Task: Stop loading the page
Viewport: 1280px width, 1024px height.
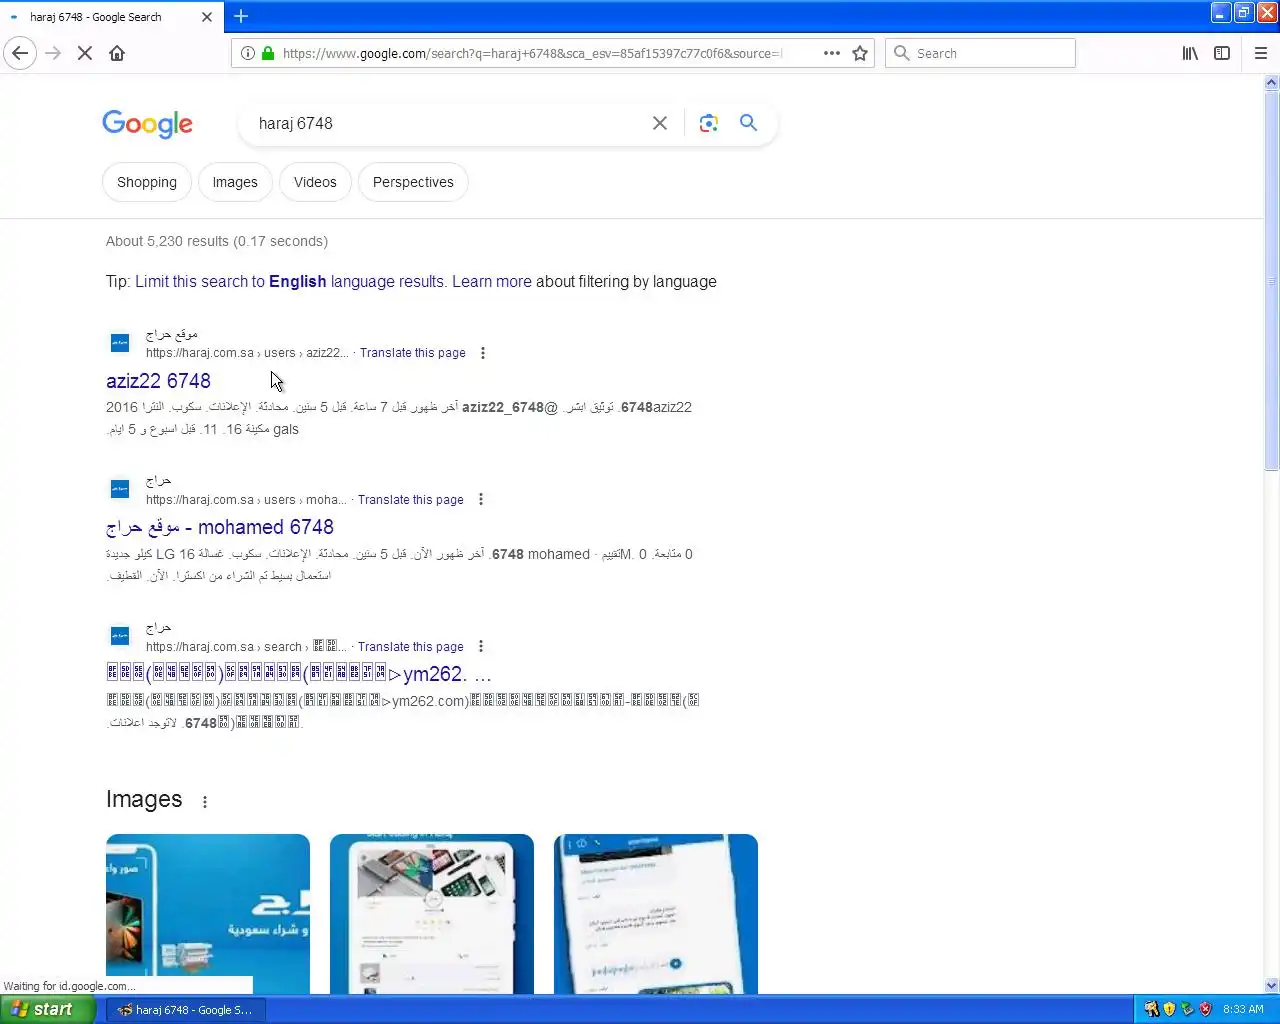Action: coord(85,53)
